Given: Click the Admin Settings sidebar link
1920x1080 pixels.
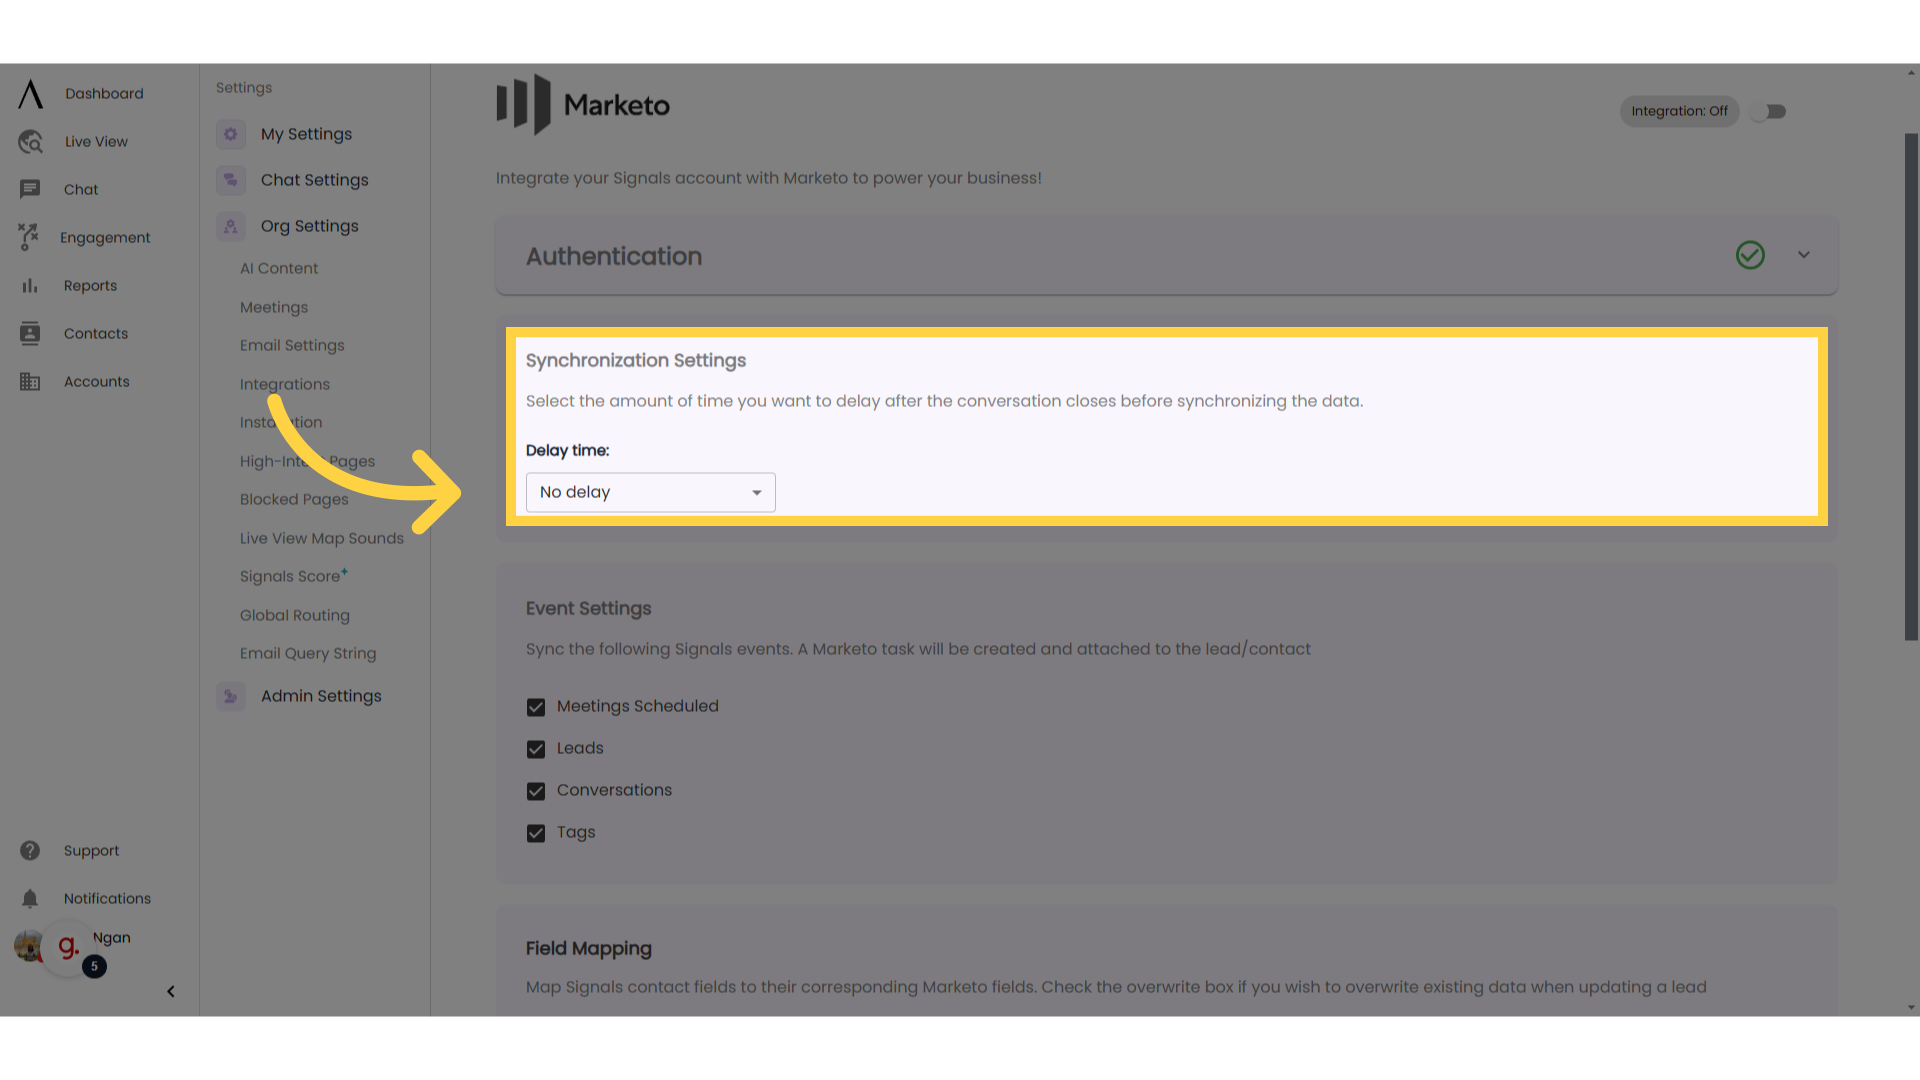Looking at the screenshot, I should (x=320, y=695).
